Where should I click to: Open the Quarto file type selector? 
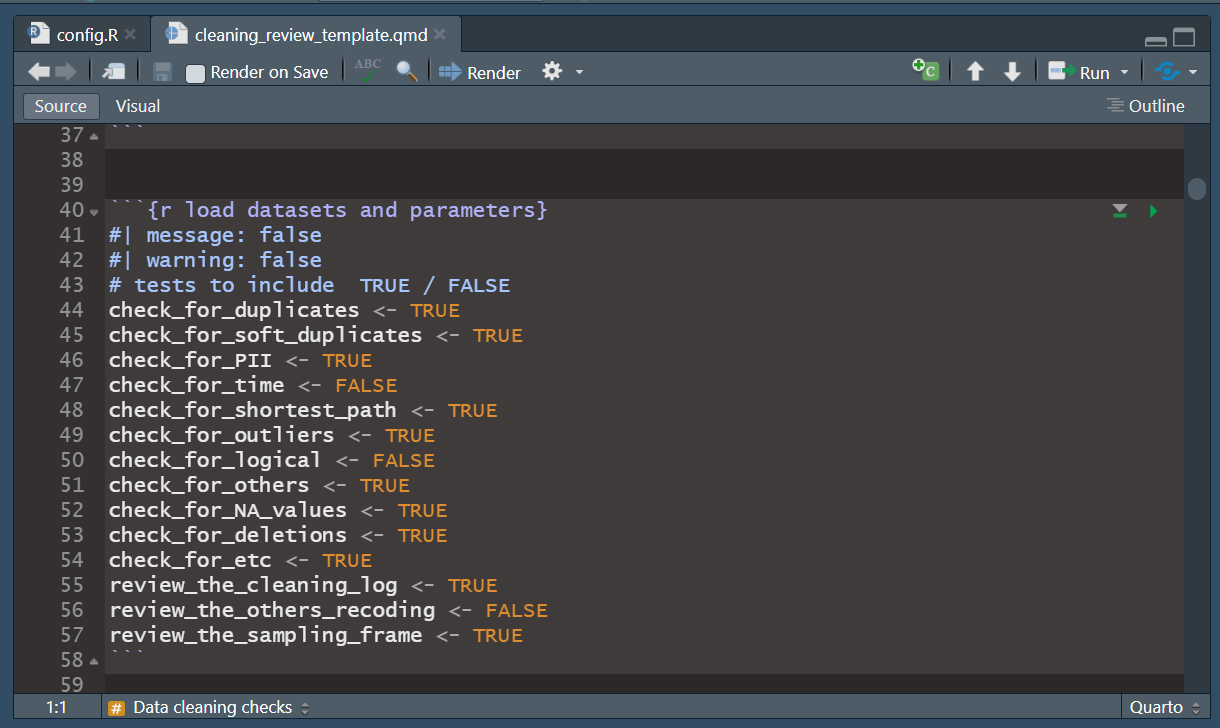click(1165, 707)
